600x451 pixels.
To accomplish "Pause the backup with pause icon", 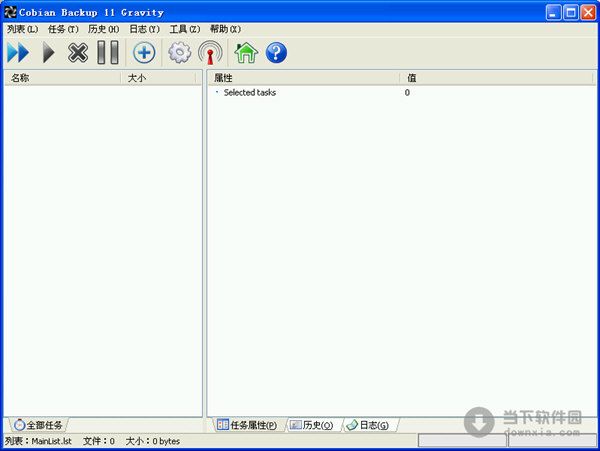I will (x=108, y=52).
